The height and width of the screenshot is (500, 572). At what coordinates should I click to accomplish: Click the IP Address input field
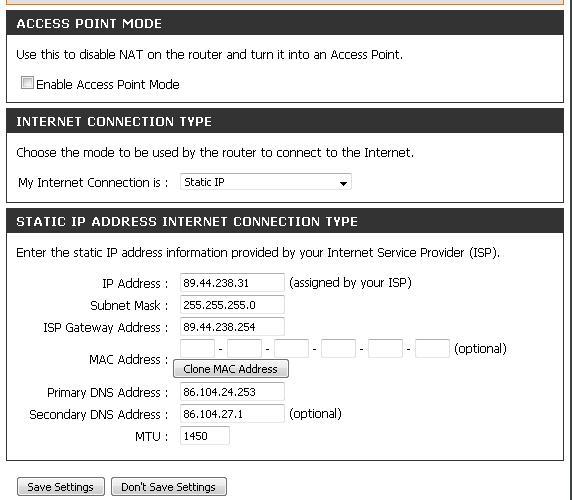click(x=232, y=283)
